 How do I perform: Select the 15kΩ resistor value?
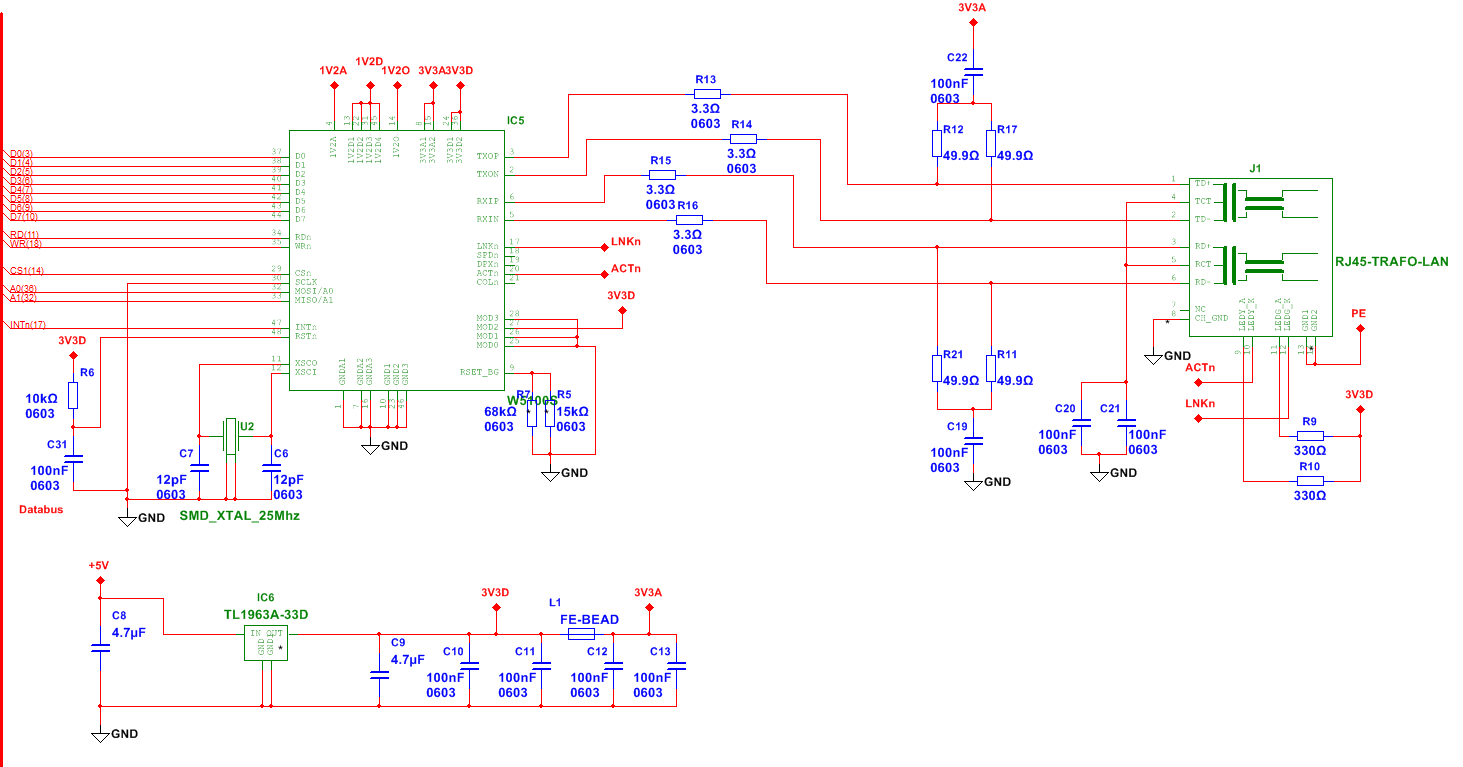572,411
